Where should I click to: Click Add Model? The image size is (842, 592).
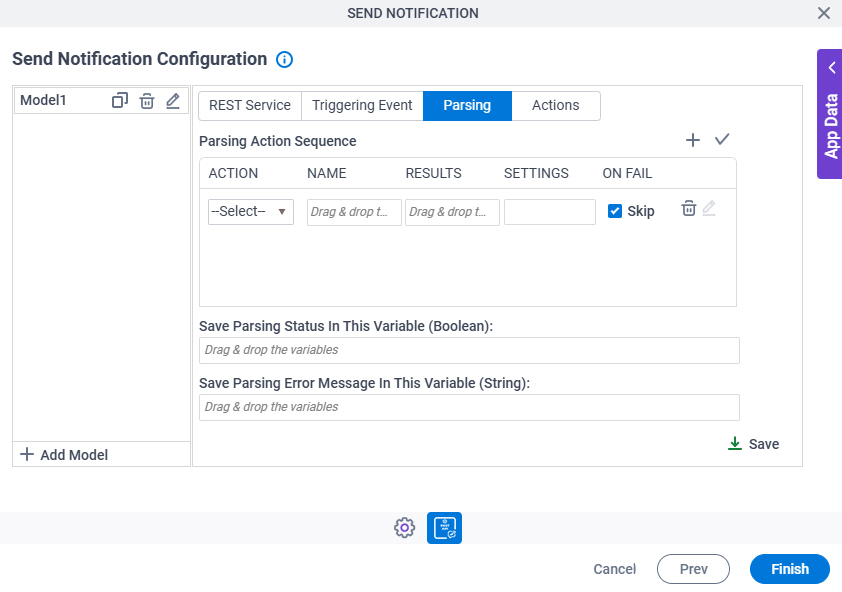64,454
